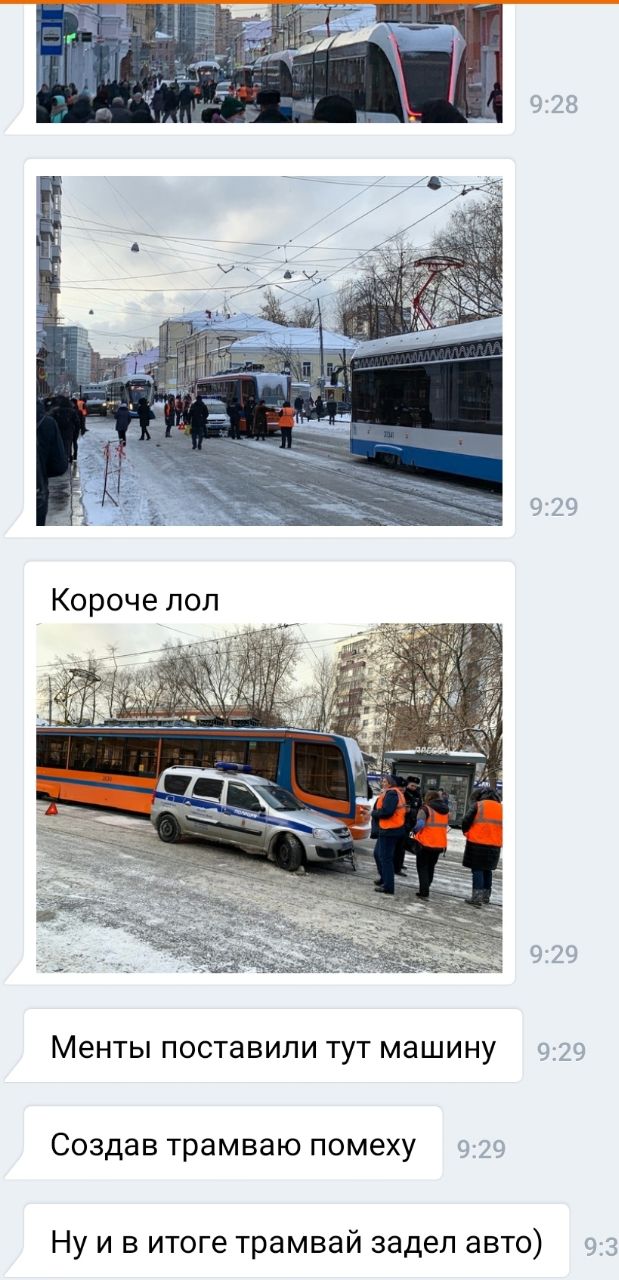
Task: Select the caption text 'Короче лол'
Action: pyautogui.click(x=134, y=600)
